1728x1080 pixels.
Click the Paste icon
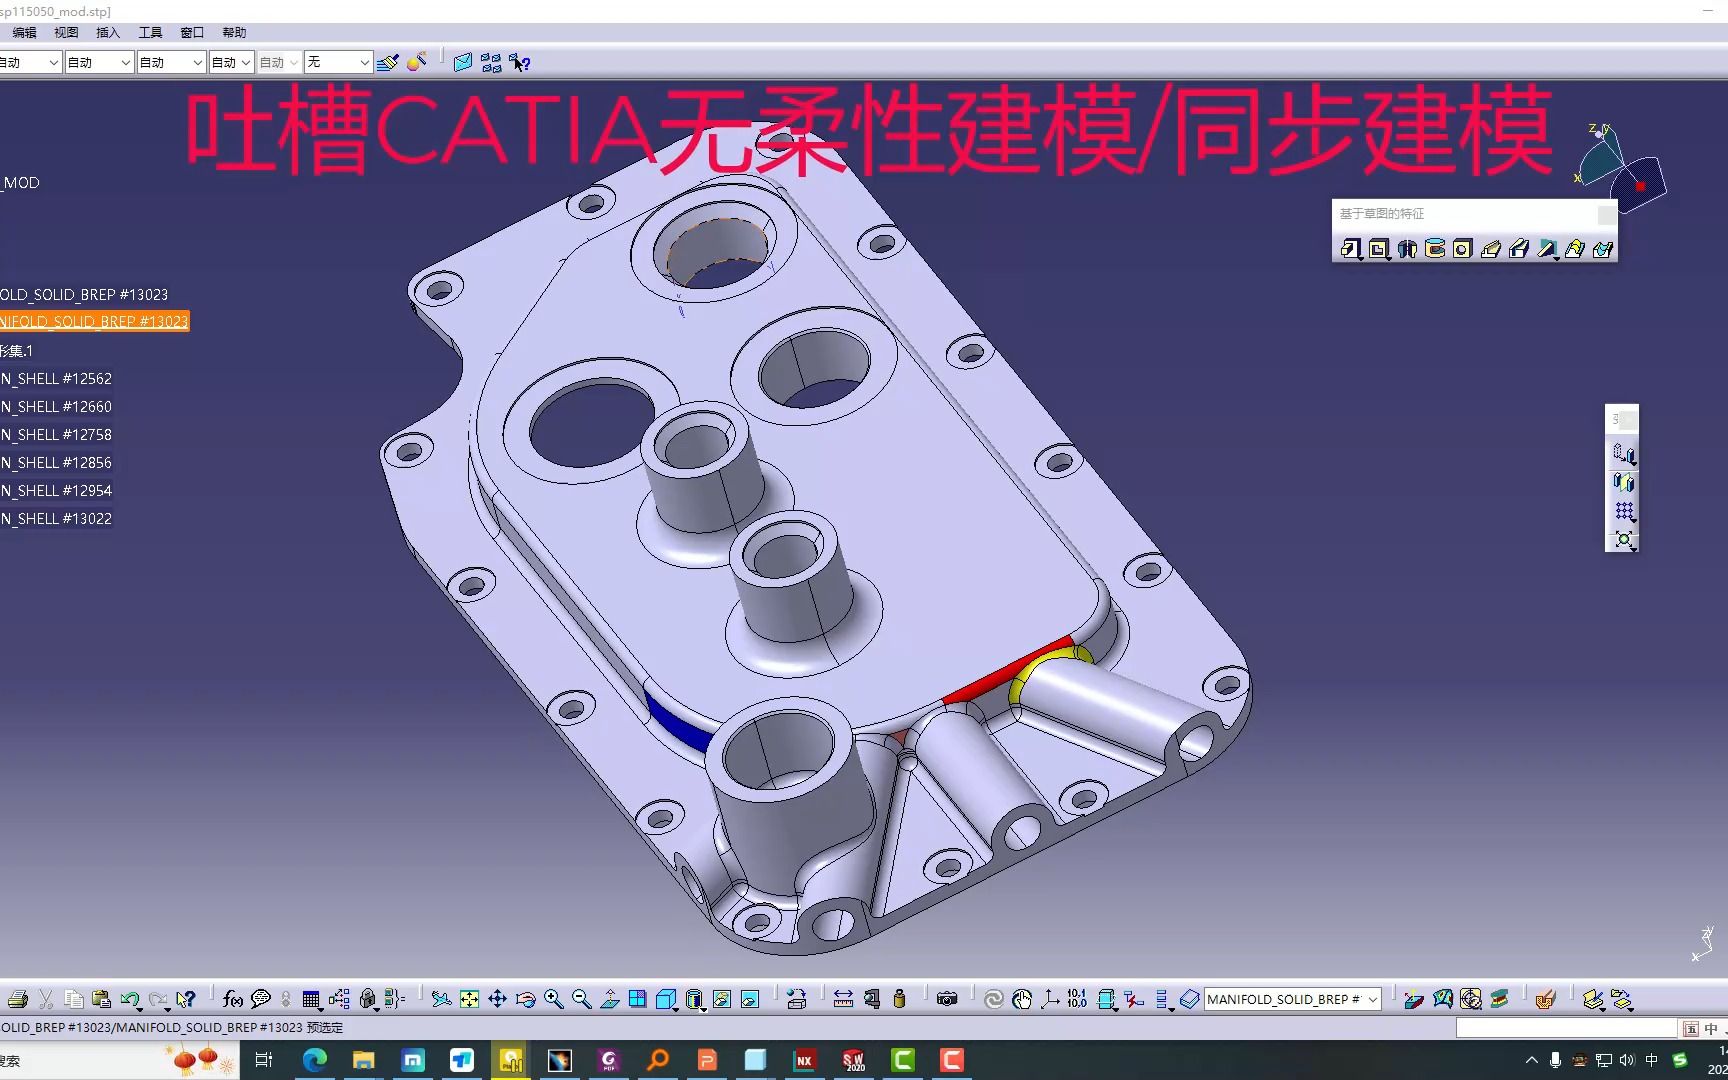point(101,999)
